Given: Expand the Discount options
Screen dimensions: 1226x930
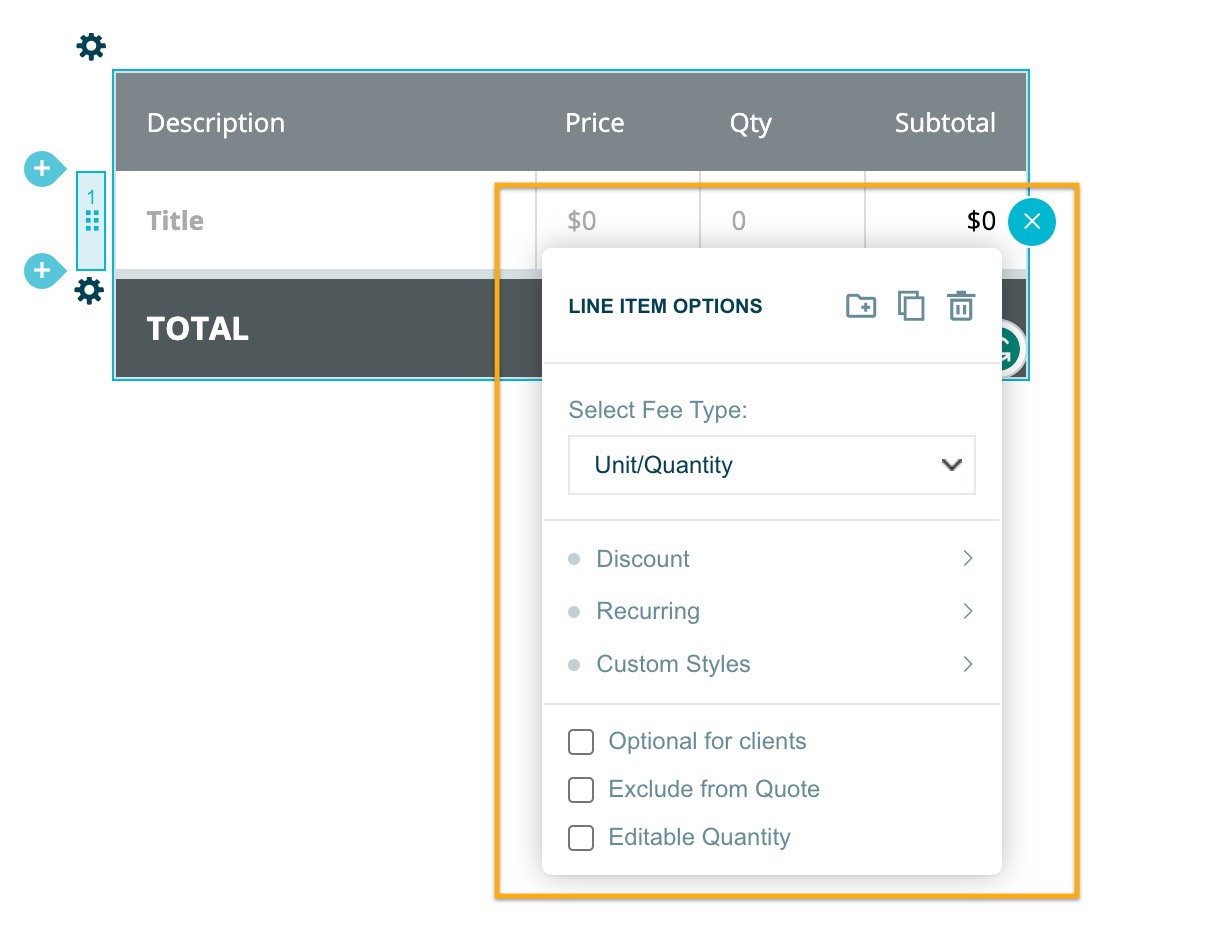Looking at the screenshot, I should pos(772,559).
